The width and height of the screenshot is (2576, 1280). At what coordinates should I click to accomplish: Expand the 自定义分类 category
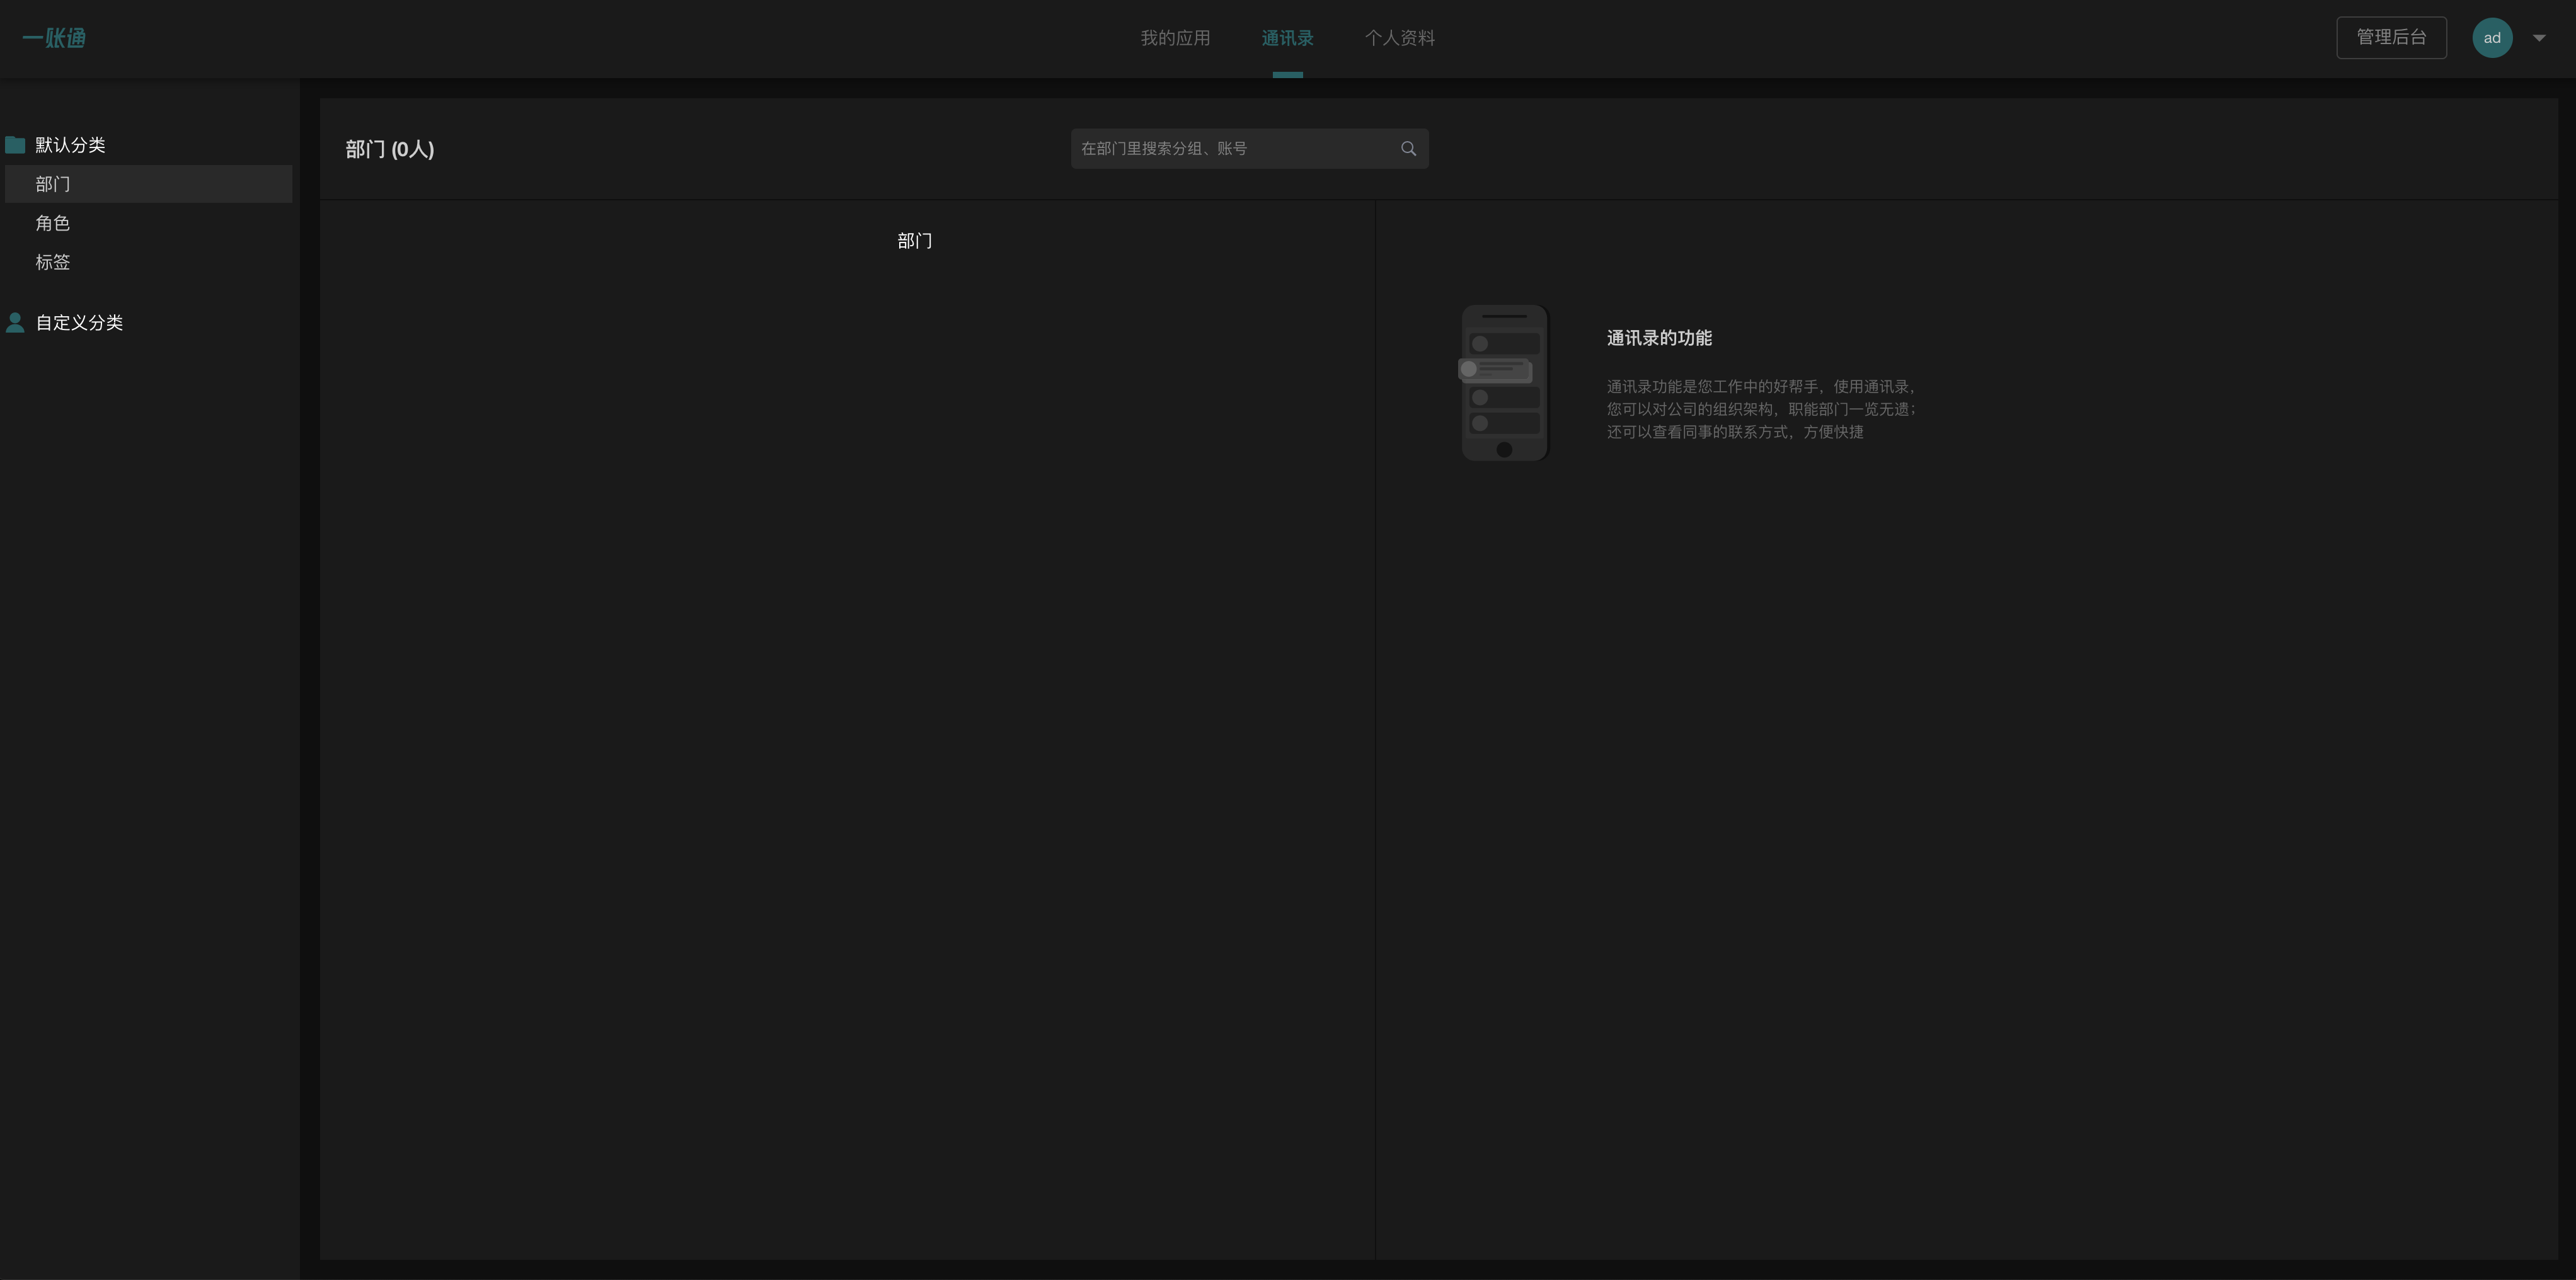click(x=79, y=322)
